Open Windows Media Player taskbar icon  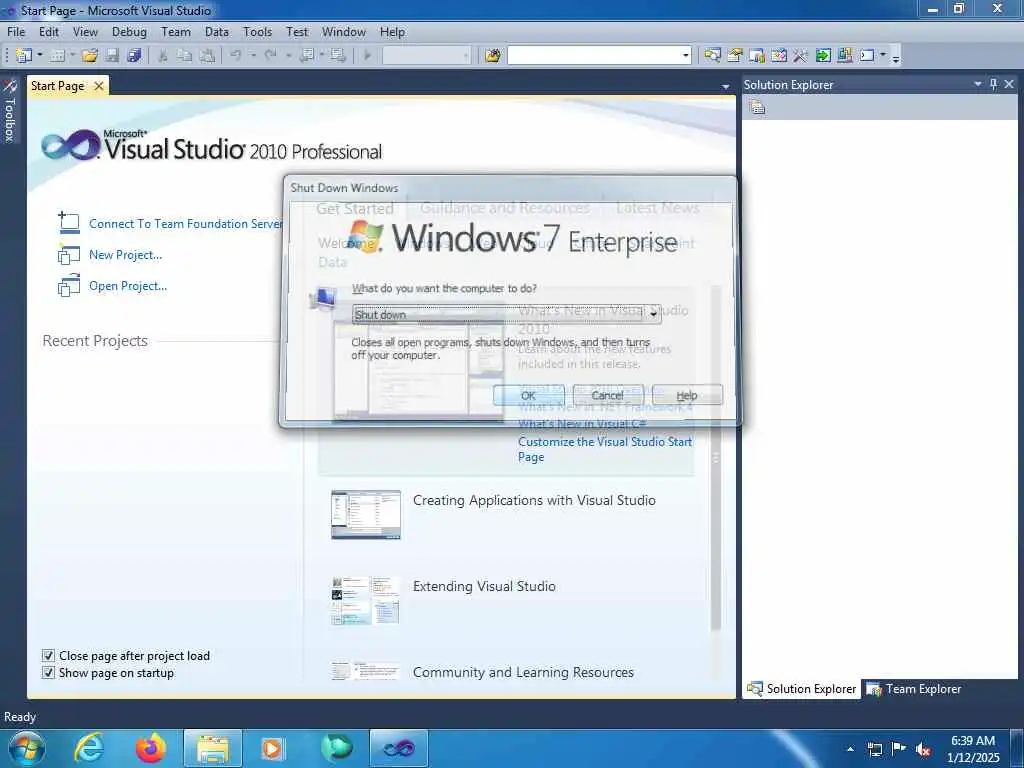pyautogui.click(x=273, y=748)
